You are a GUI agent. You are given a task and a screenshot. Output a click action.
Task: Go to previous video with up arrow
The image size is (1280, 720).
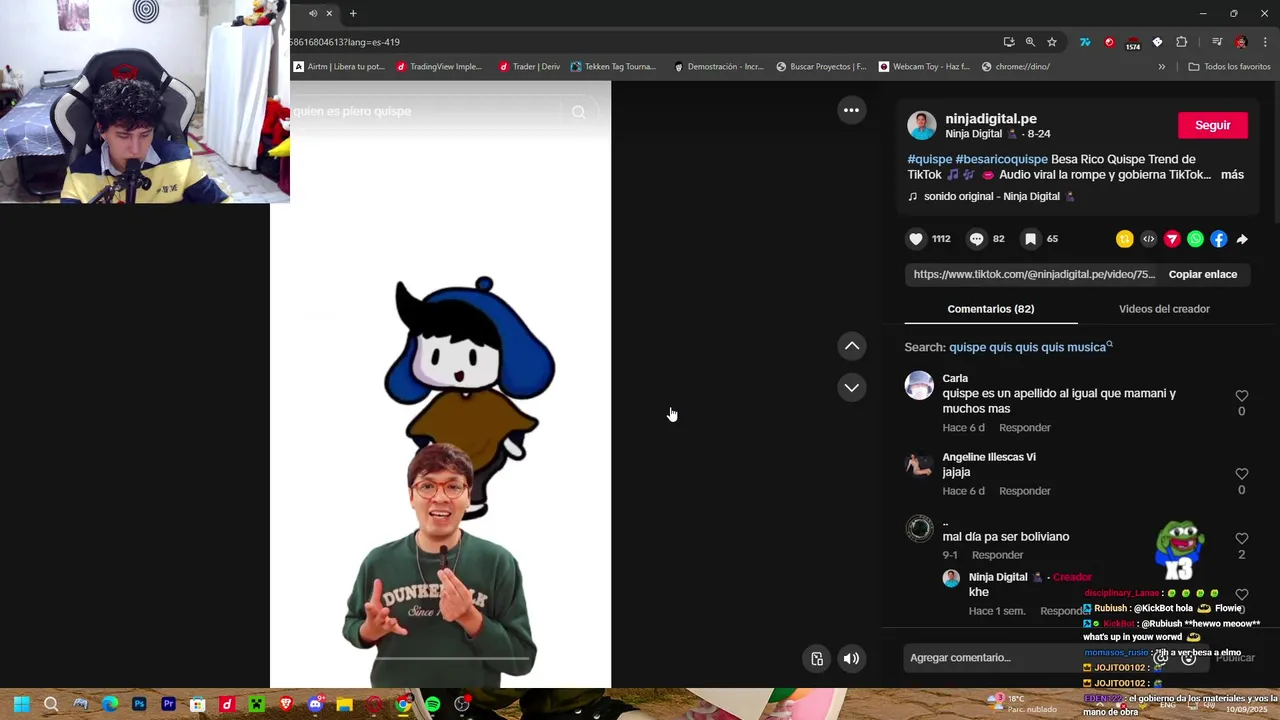click(x=852, y=346)
